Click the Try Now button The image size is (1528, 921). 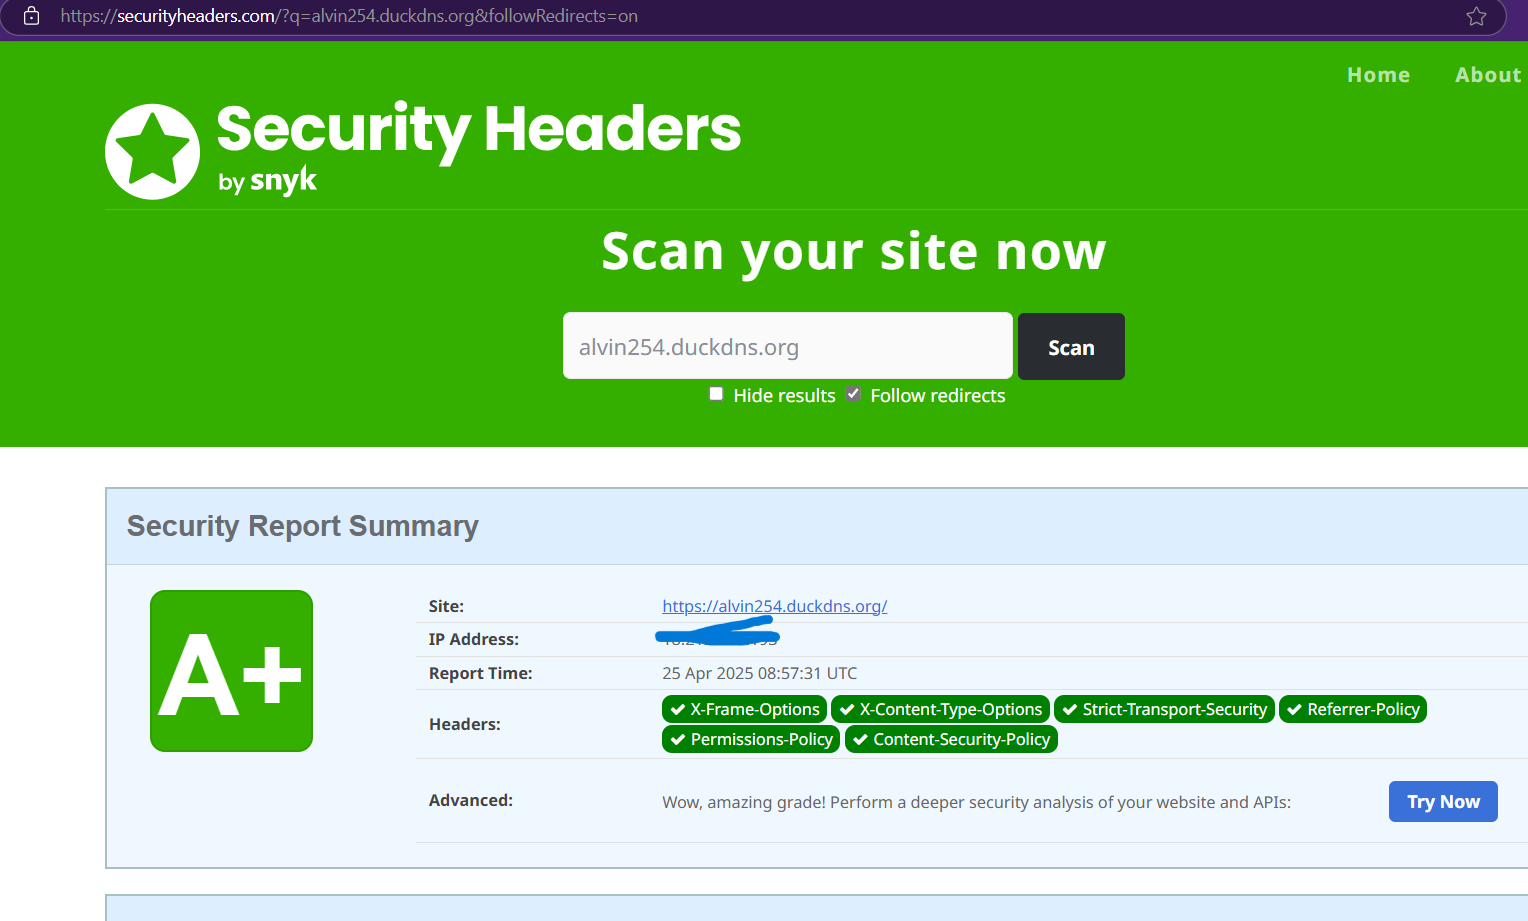click(1443, 801)
